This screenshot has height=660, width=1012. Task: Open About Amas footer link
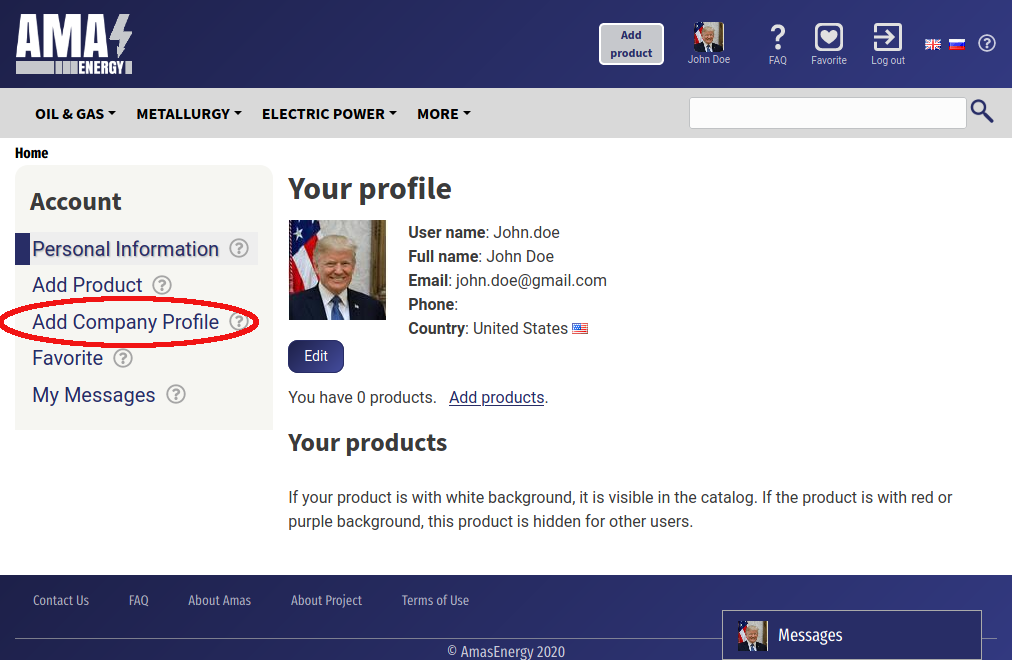219,600
